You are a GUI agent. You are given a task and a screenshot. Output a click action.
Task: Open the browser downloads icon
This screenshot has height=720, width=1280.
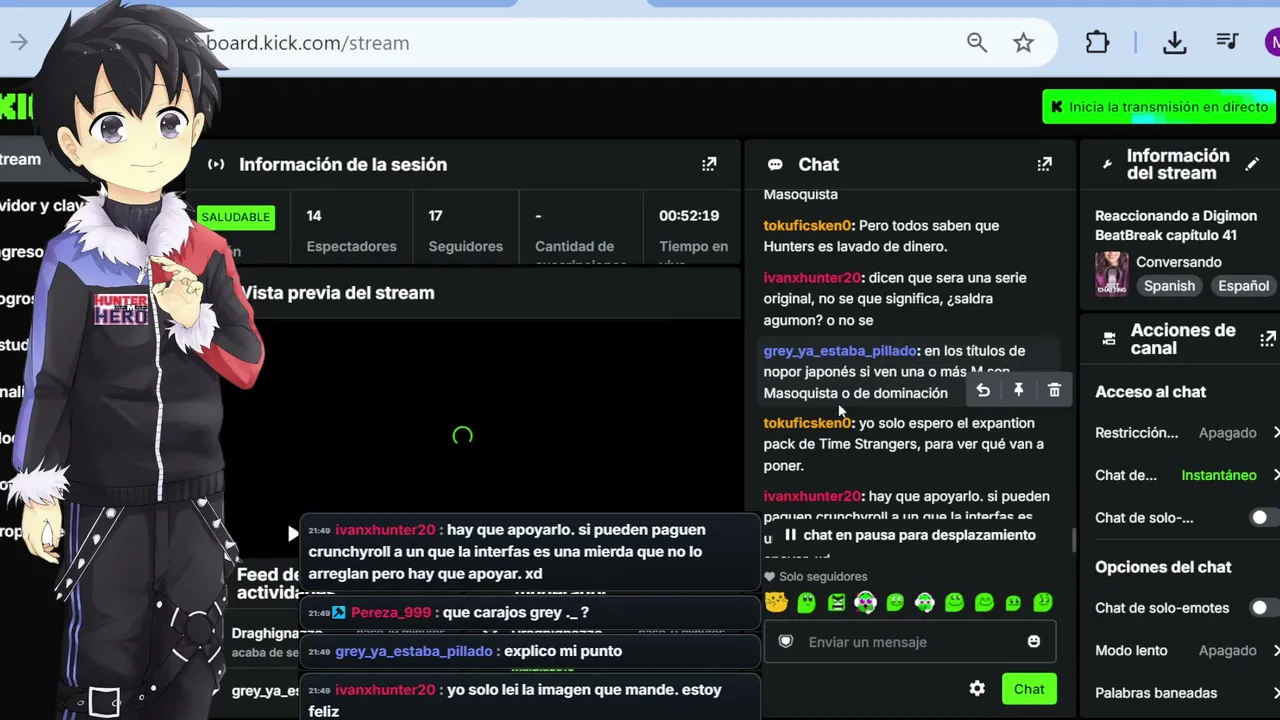pyautogui.click(x=1175, y=42)
